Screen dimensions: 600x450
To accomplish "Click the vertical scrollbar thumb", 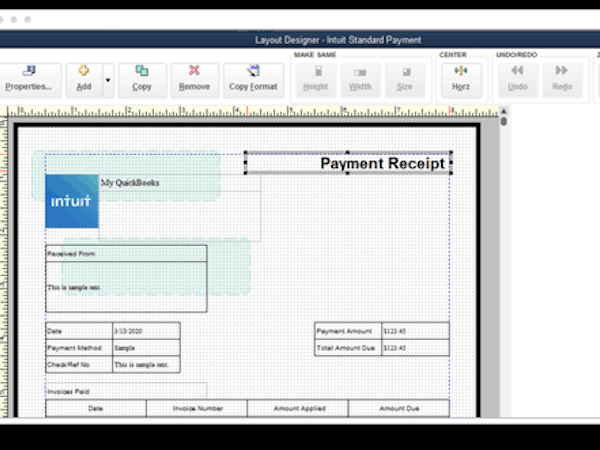I will click(504, 121).
